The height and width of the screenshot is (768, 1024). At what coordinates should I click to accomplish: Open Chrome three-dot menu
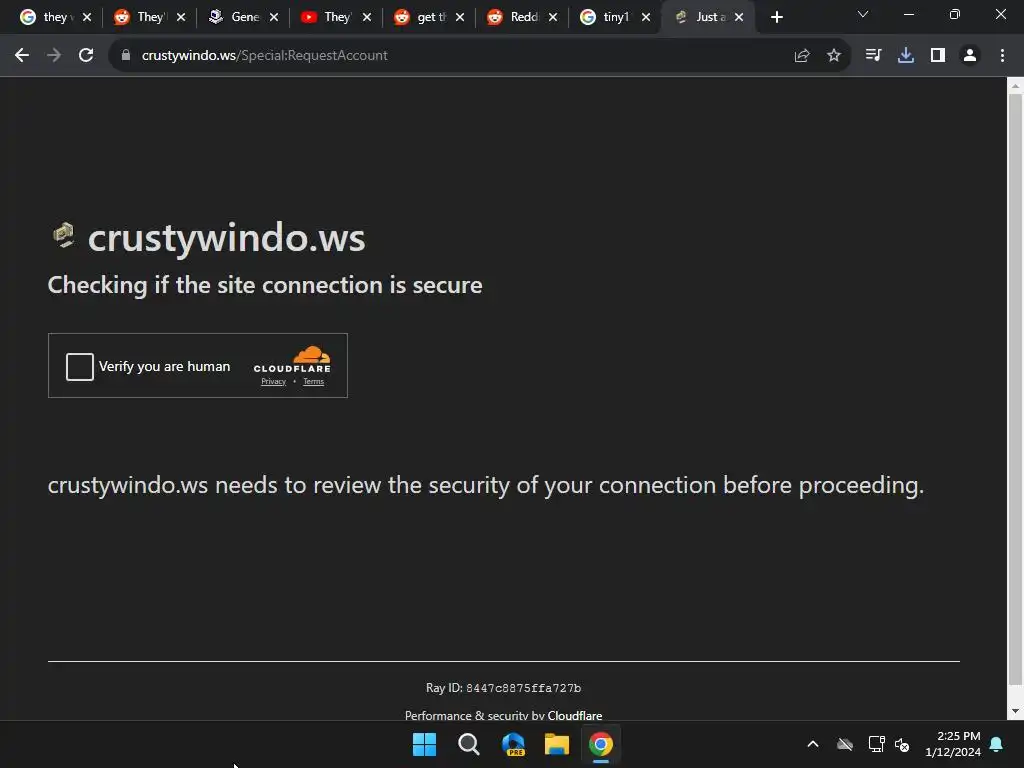point(1002,56)
